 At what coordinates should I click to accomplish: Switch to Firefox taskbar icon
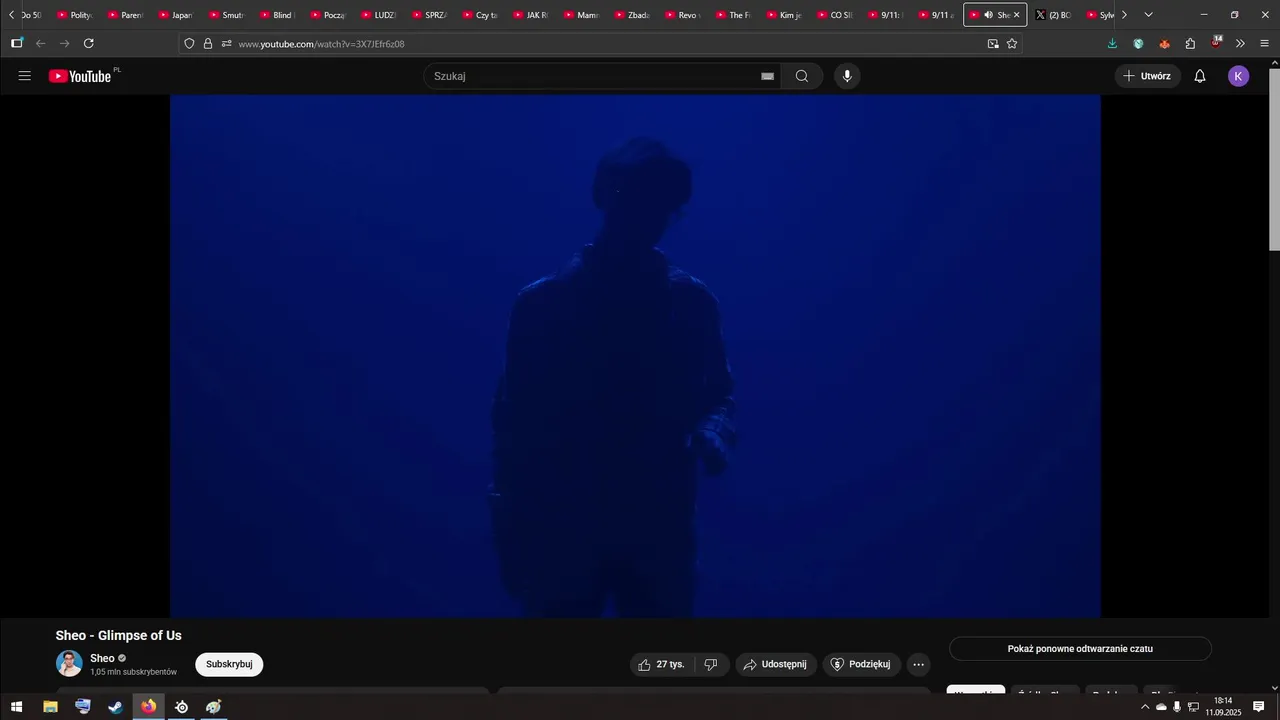[x=149, y=707]
